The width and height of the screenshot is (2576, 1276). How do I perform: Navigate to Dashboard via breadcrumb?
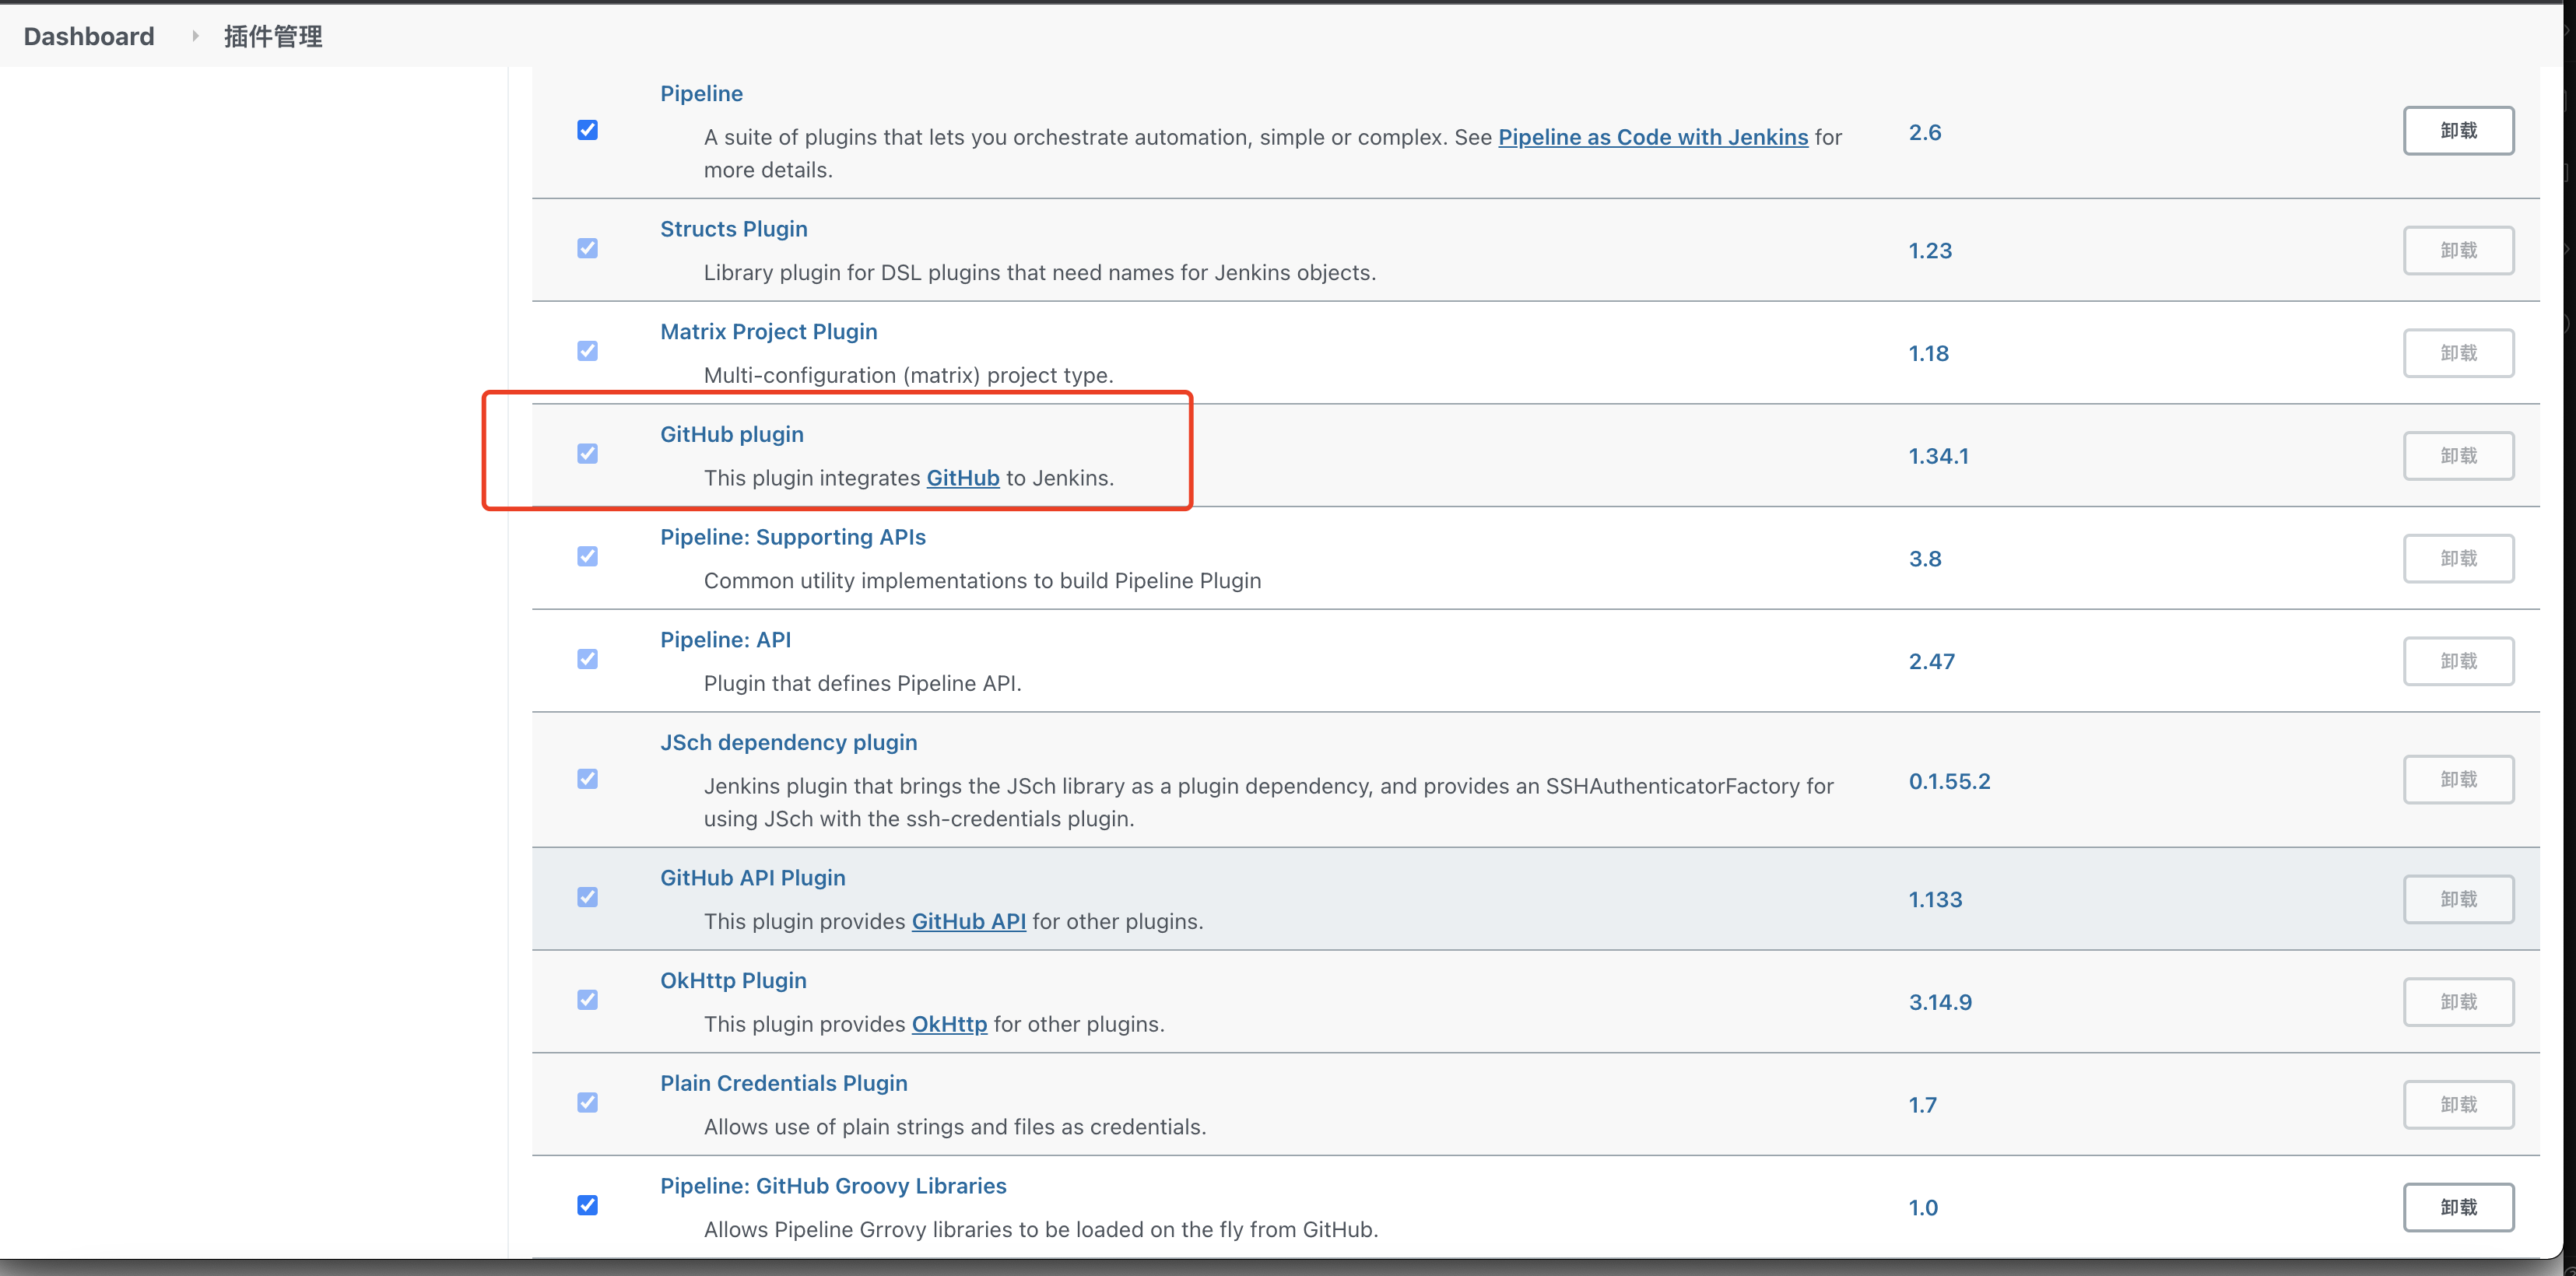coord(88,36)
